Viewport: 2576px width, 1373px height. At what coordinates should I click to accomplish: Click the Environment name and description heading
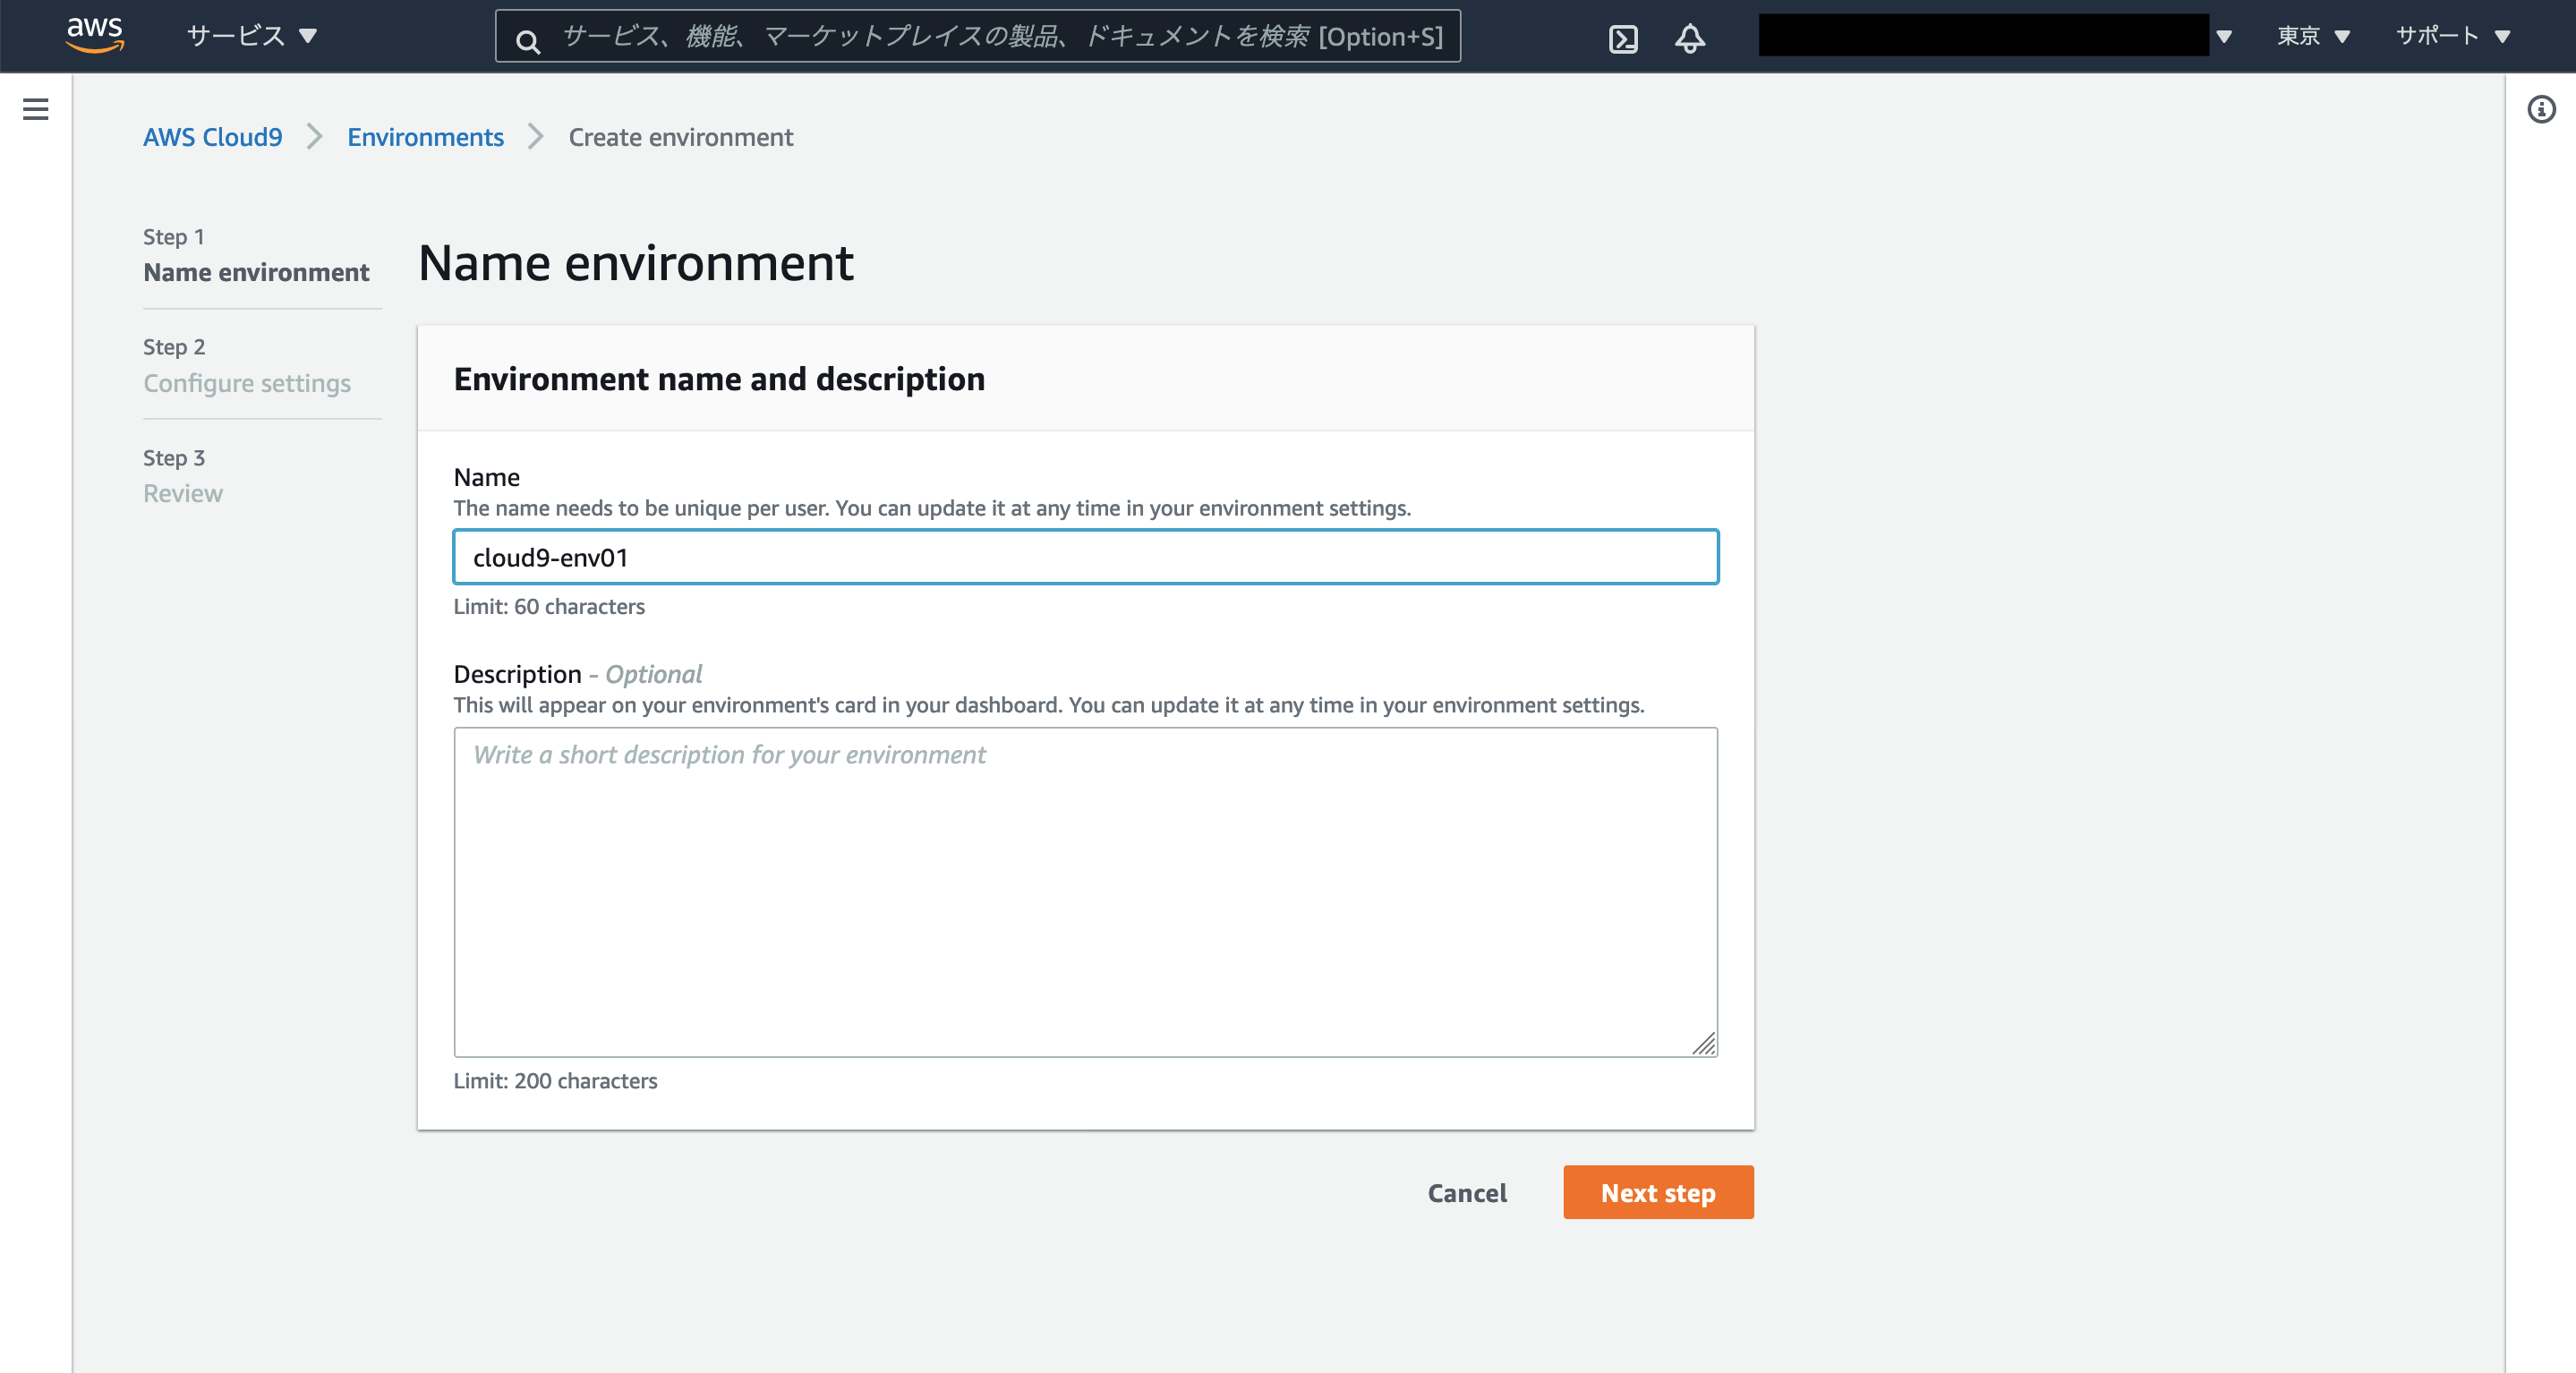(x=719, y=379)
